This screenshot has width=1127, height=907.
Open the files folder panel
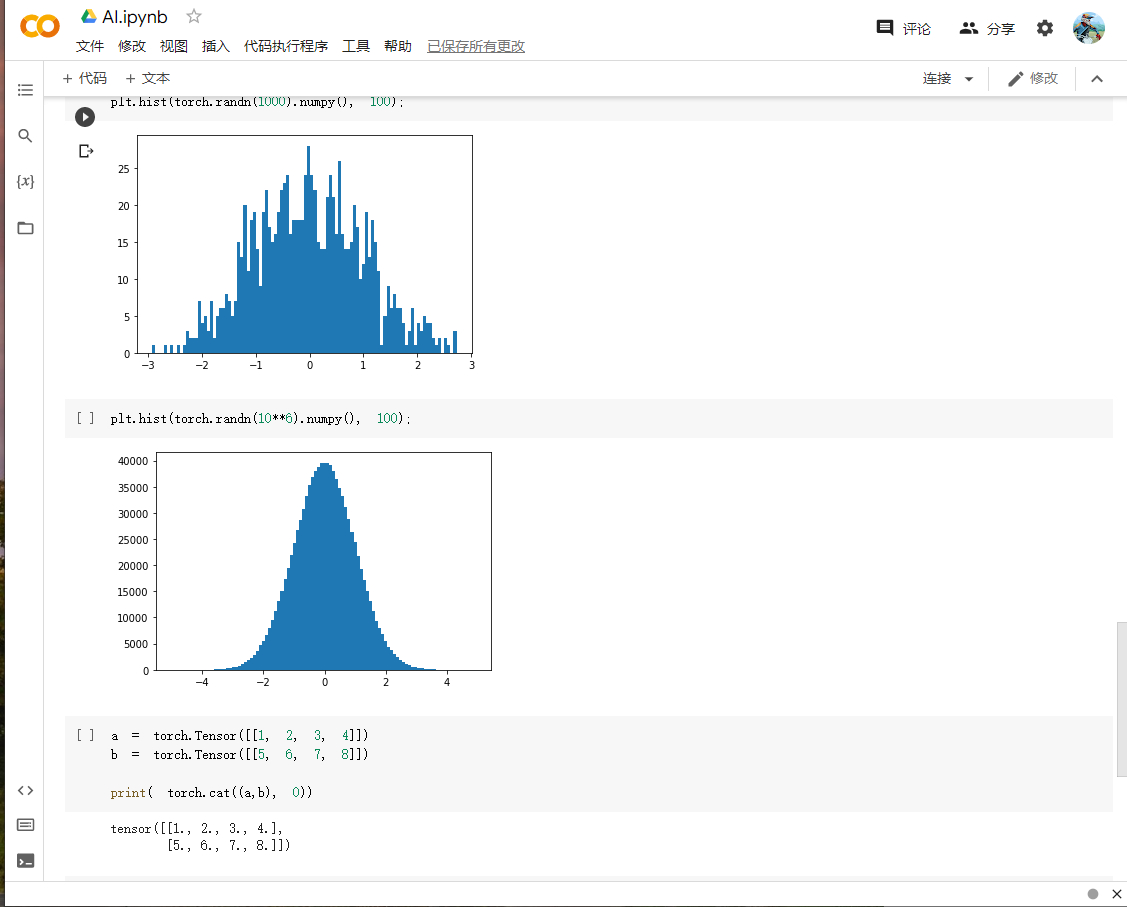point(25,228)
